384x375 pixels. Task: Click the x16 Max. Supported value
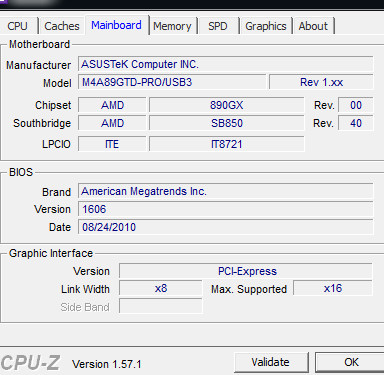333,288
